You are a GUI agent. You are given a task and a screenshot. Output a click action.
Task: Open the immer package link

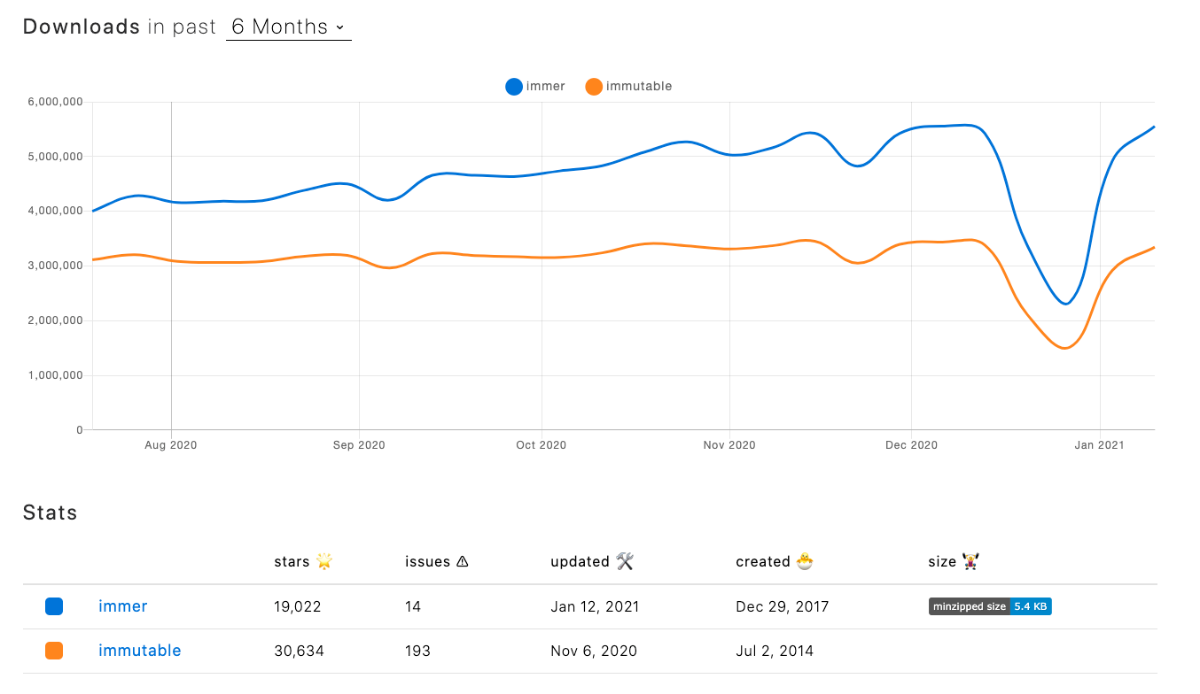123,606
